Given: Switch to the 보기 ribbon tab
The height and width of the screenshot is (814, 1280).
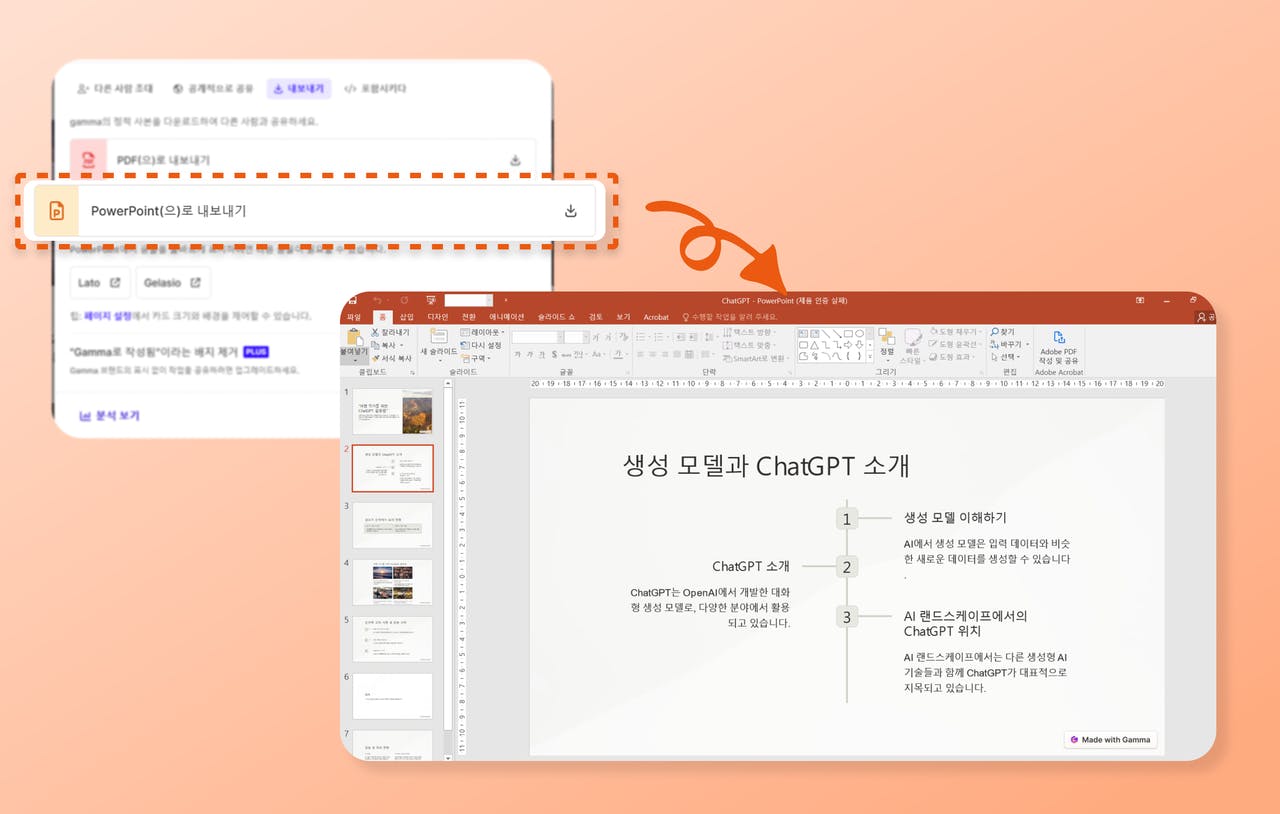Looking at the screenshot, I should coord(624,317).
